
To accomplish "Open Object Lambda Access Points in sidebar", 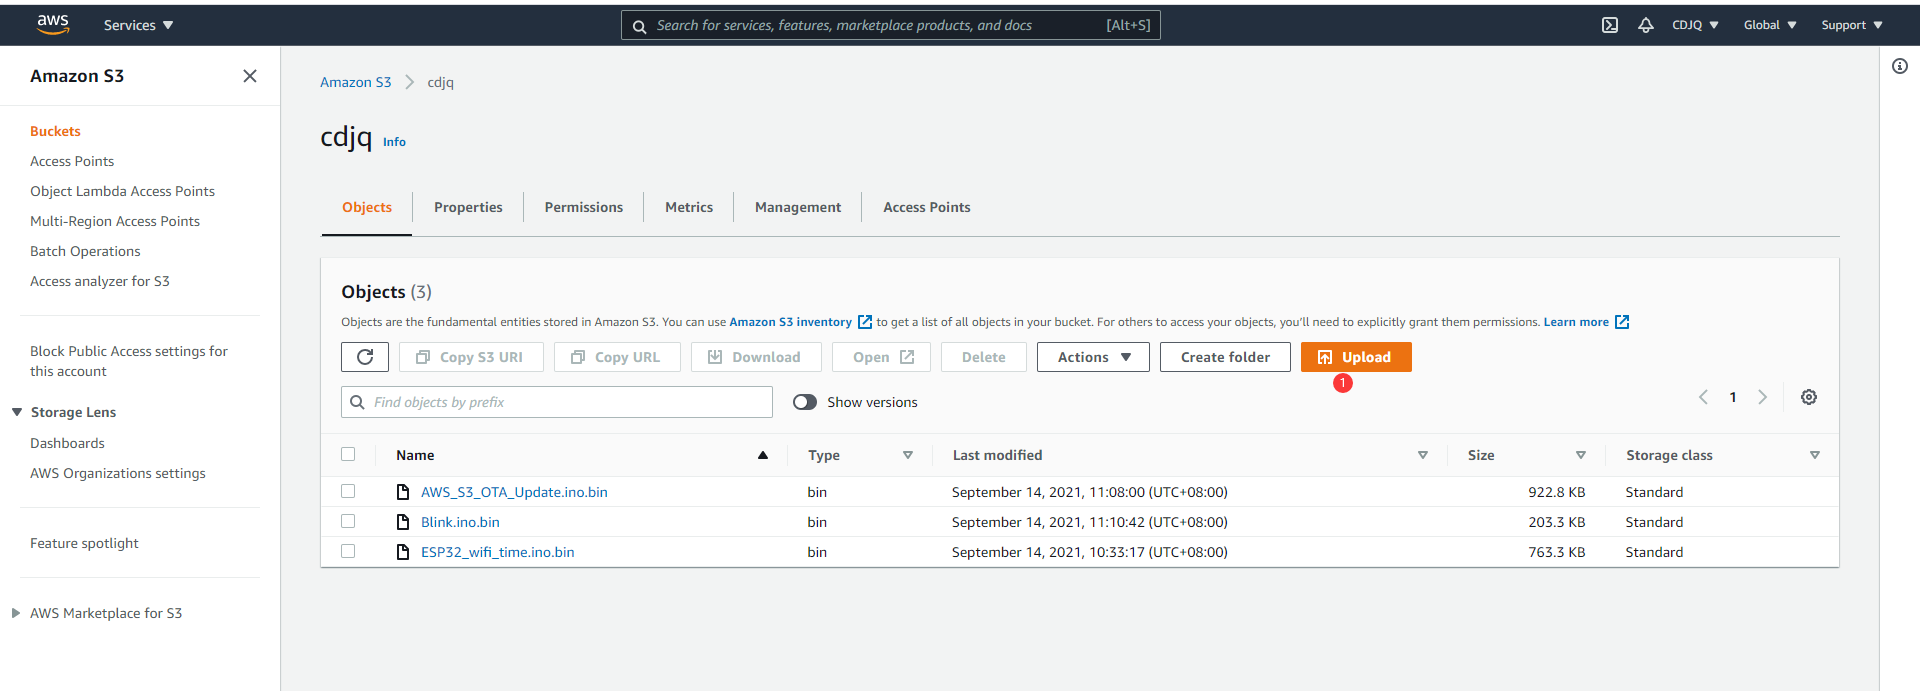I will coord(122,191).
